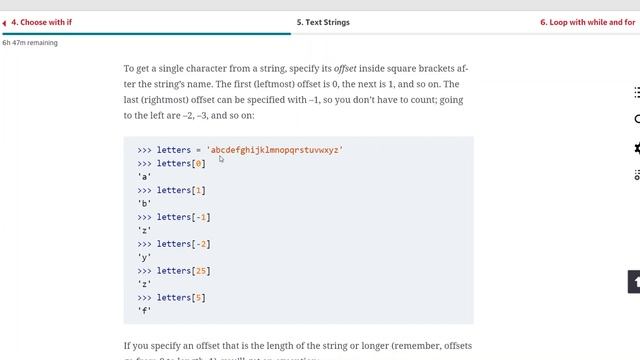Click the letters[-2] code line

[x=174, y=244]
